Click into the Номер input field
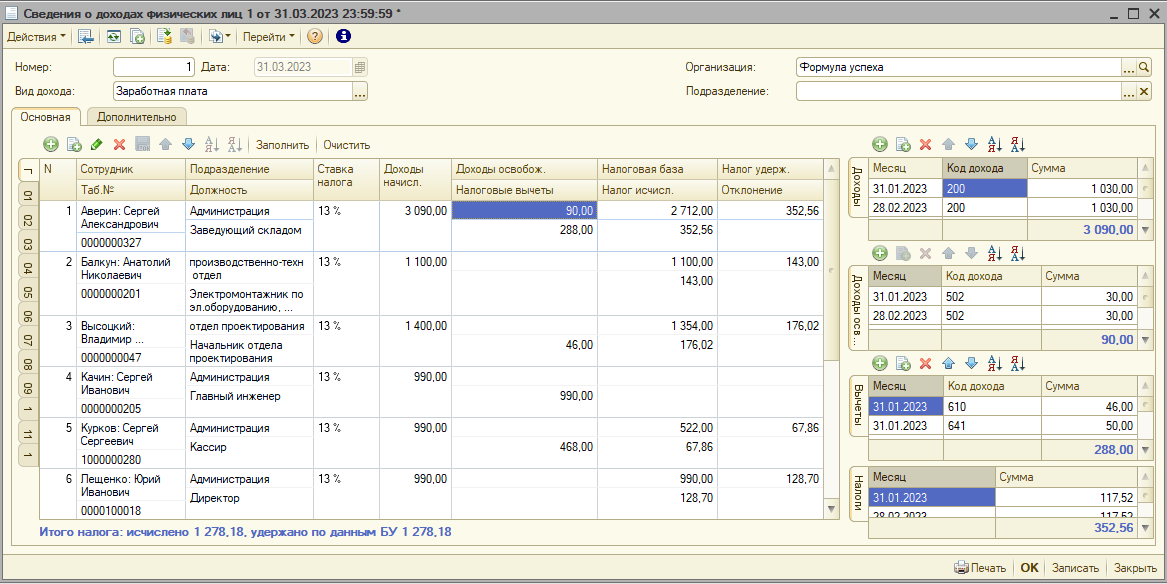The width and height of the screenshot is (1167, 584). [x=153, y=68]
